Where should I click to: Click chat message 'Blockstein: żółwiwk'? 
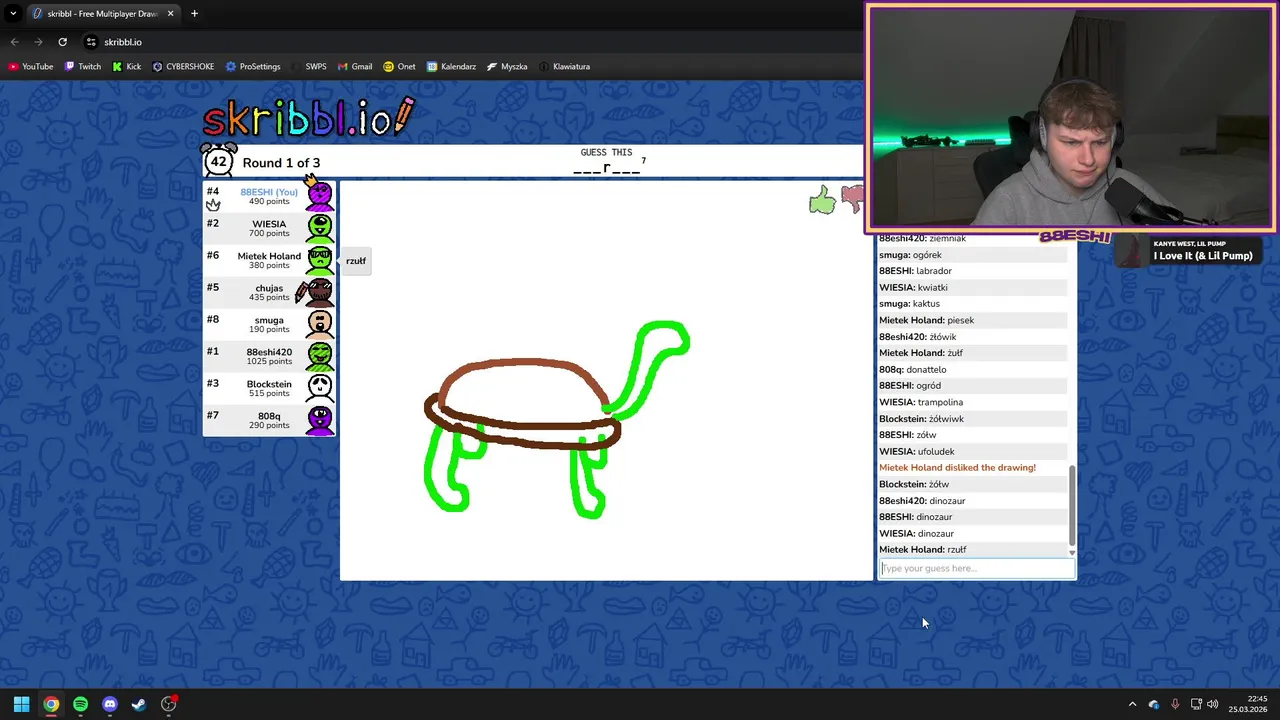pyautogui.click(x=921, y=418)
